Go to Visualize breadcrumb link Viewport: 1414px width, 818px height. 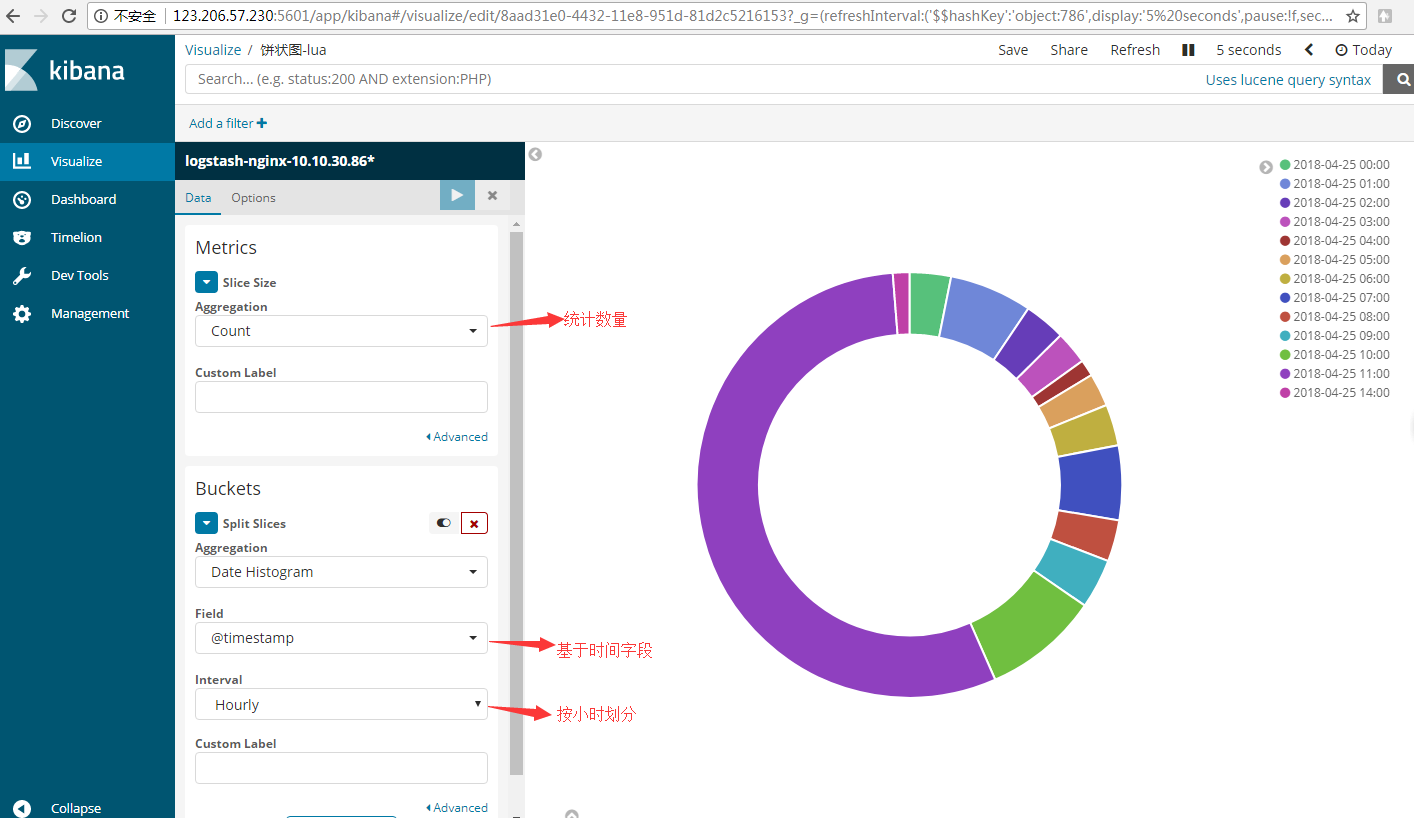coord(213,49)
